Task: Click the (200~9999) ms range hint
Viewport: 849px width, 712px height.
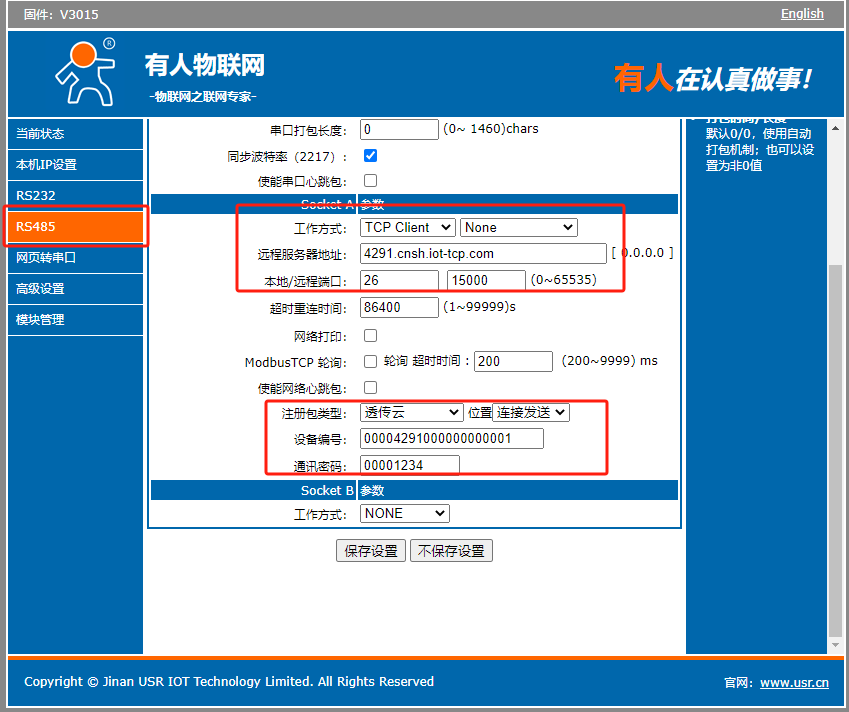Action: click(609, 361)
